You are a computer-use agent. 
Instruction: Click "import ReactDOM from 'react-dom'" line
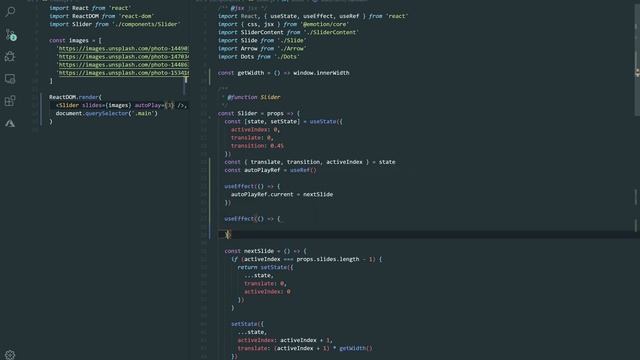tap(101, 16)
